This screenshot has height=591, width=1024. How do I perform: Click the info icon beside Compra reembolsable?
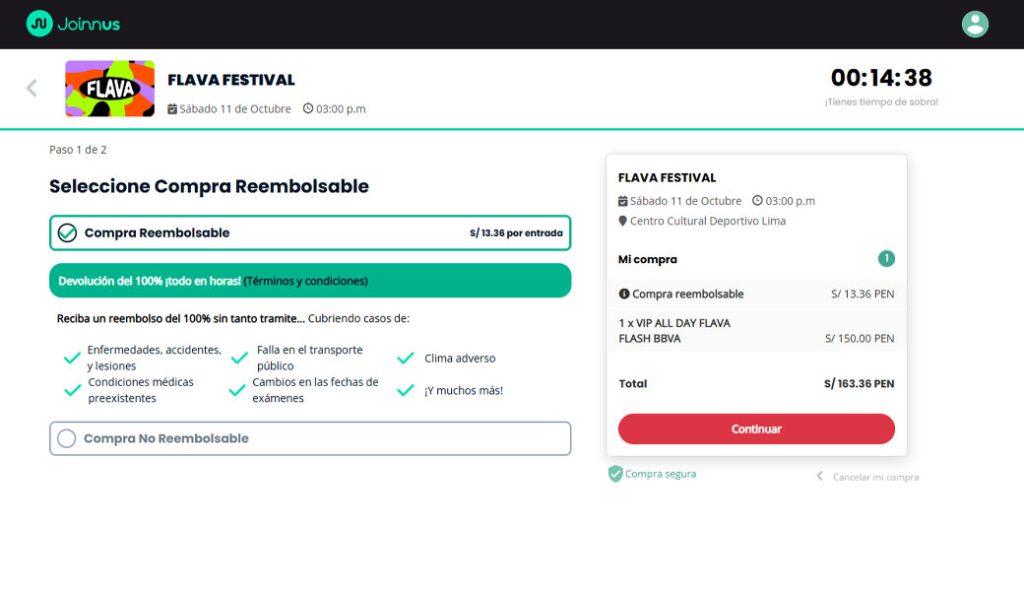624,294
